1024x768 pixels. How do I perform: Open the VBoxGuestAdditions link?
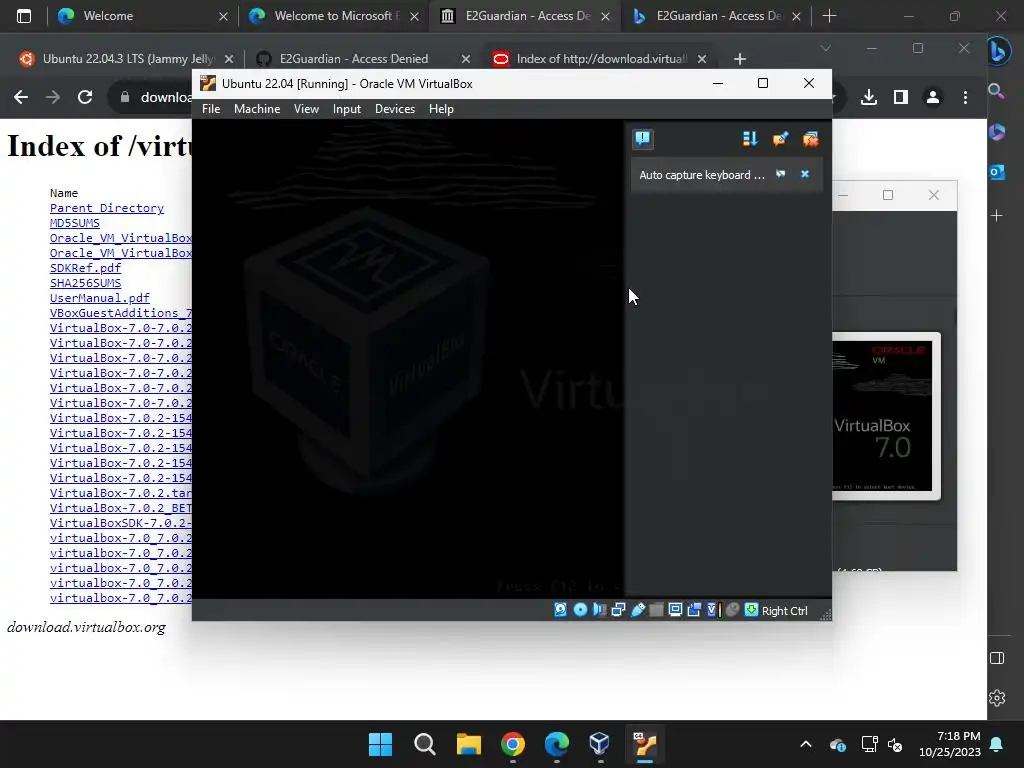(x=120, y=313)
